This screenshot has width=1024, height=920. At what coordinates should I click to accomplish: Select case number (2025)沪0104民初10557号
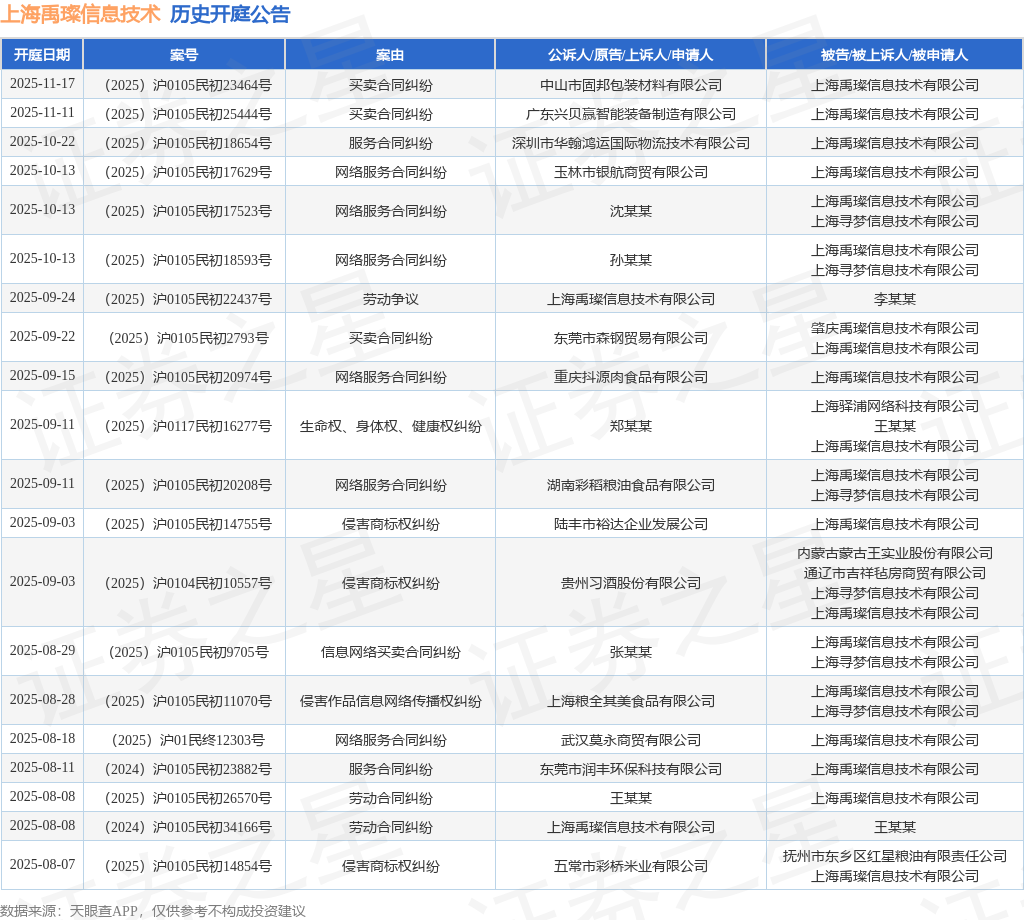coord(188,583)
